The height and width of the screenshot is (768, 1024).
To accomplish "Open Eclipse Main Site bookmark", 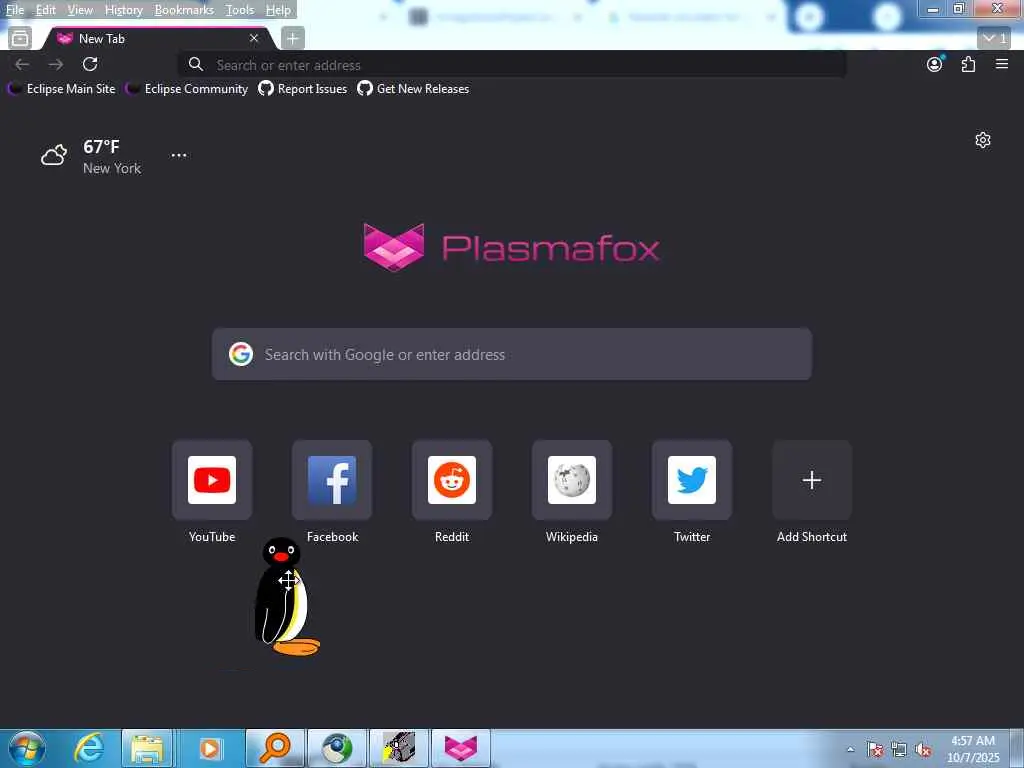I will [x=62, y=89].
